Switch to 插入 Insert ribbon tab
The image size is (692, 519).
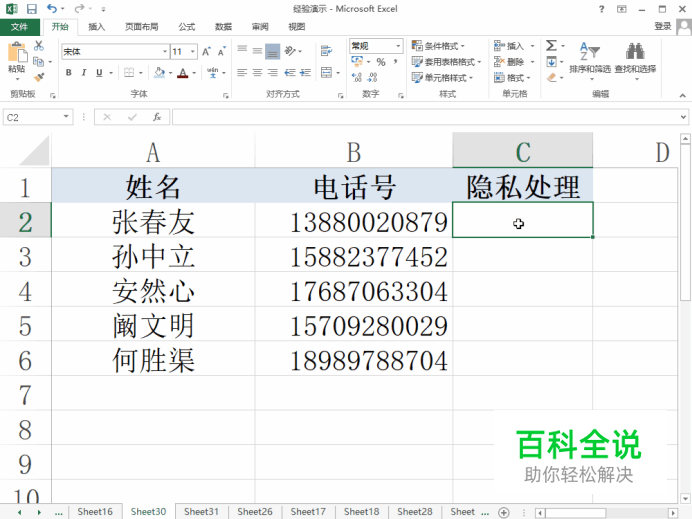(x=96, y=27)
